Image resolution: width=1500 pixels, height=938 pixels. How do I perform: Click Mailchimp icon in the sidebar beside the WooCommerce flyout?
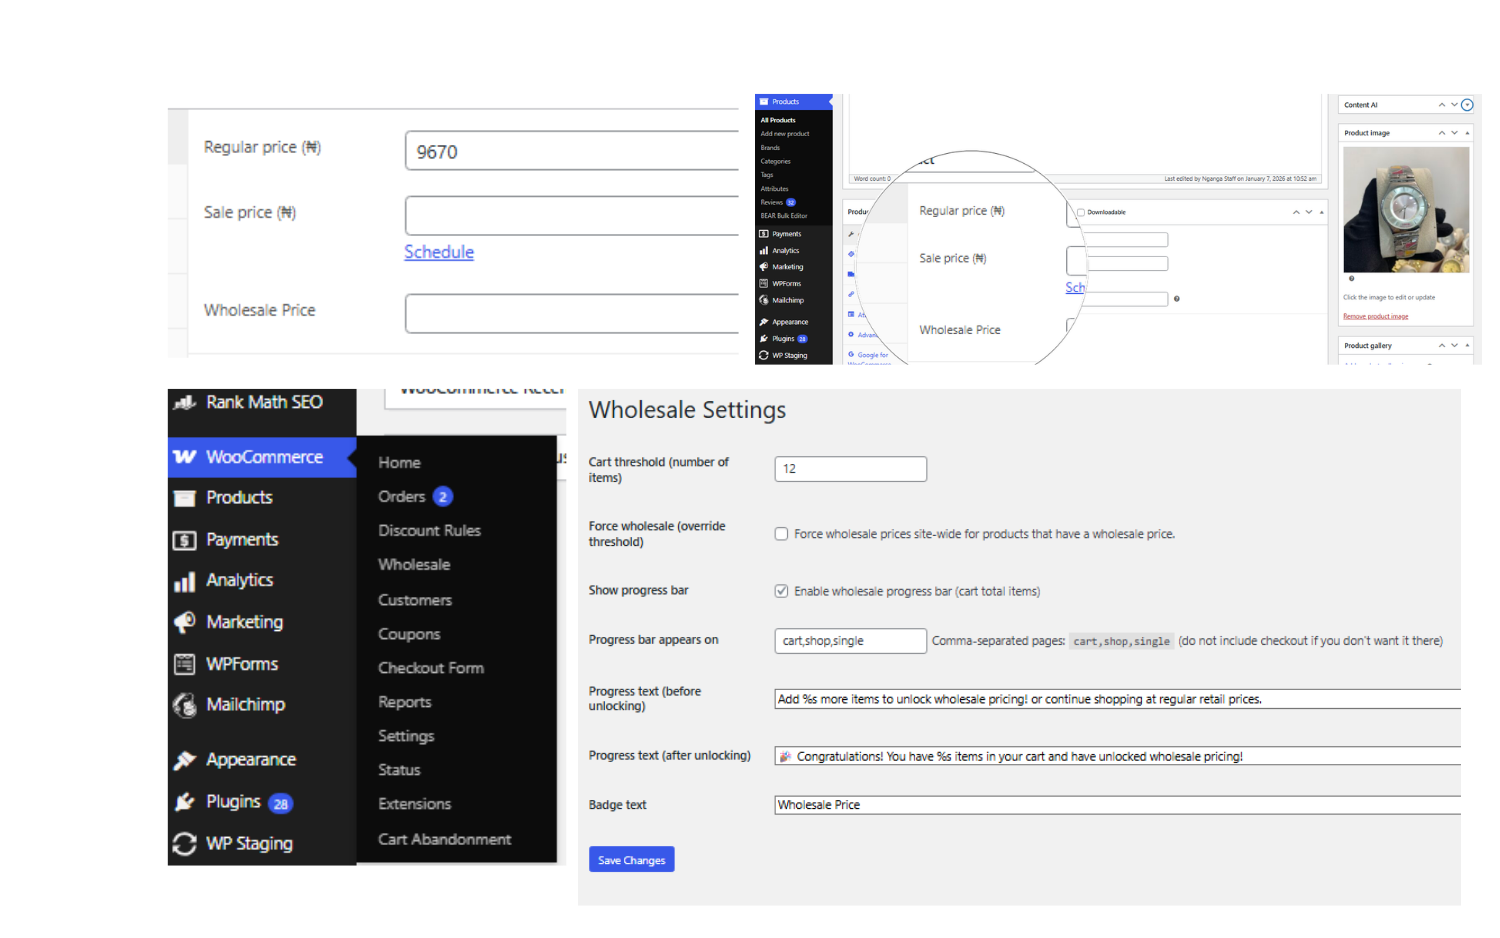[x=184, y=705]
